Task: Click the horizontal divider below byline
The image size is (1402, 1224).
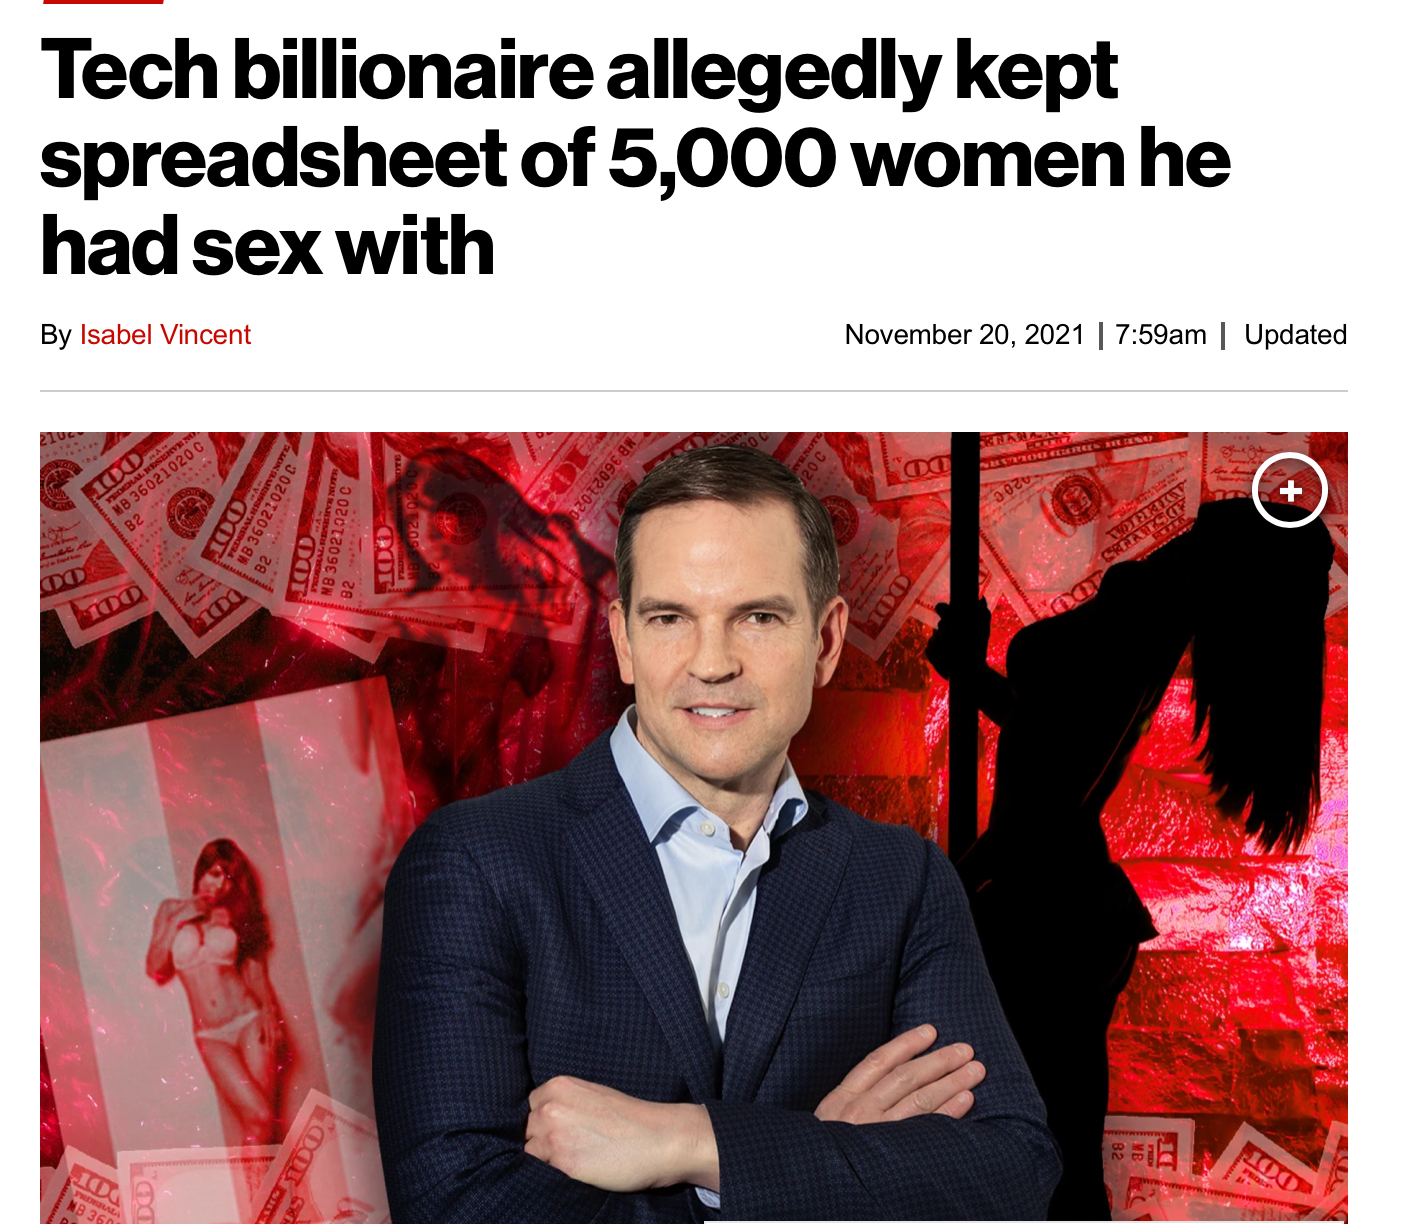Action: 694,391
